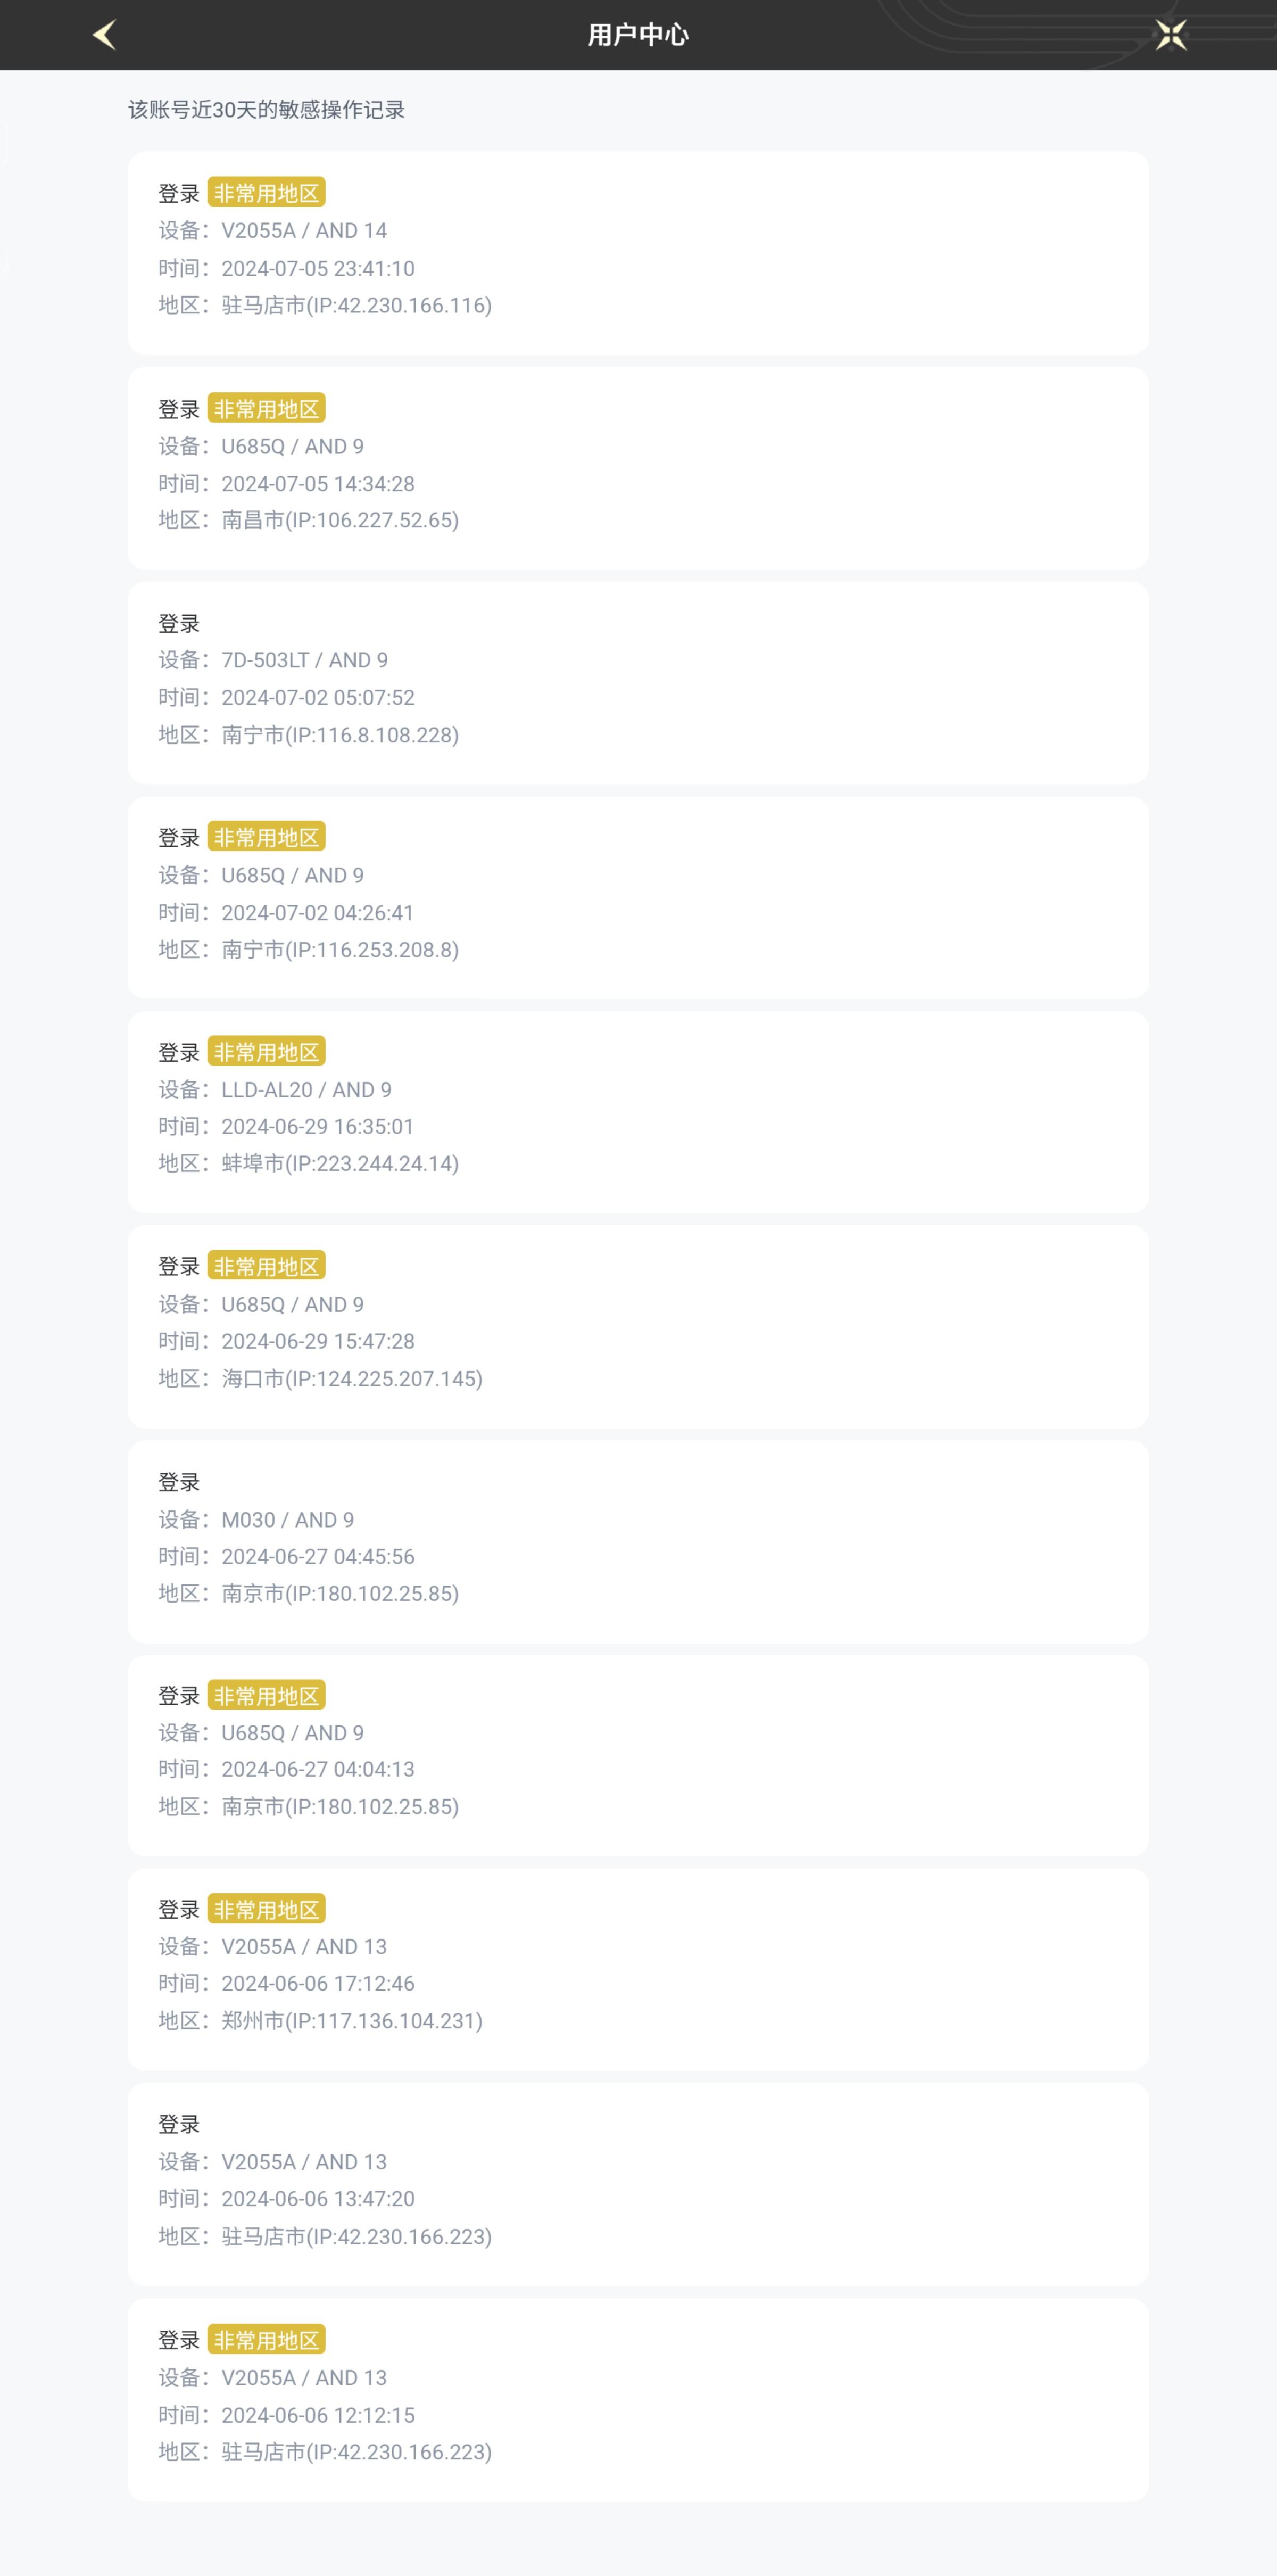Tap the back arrow icon
The height and width of the screenshot is (2576, 1277).
(x=105, y=35)
